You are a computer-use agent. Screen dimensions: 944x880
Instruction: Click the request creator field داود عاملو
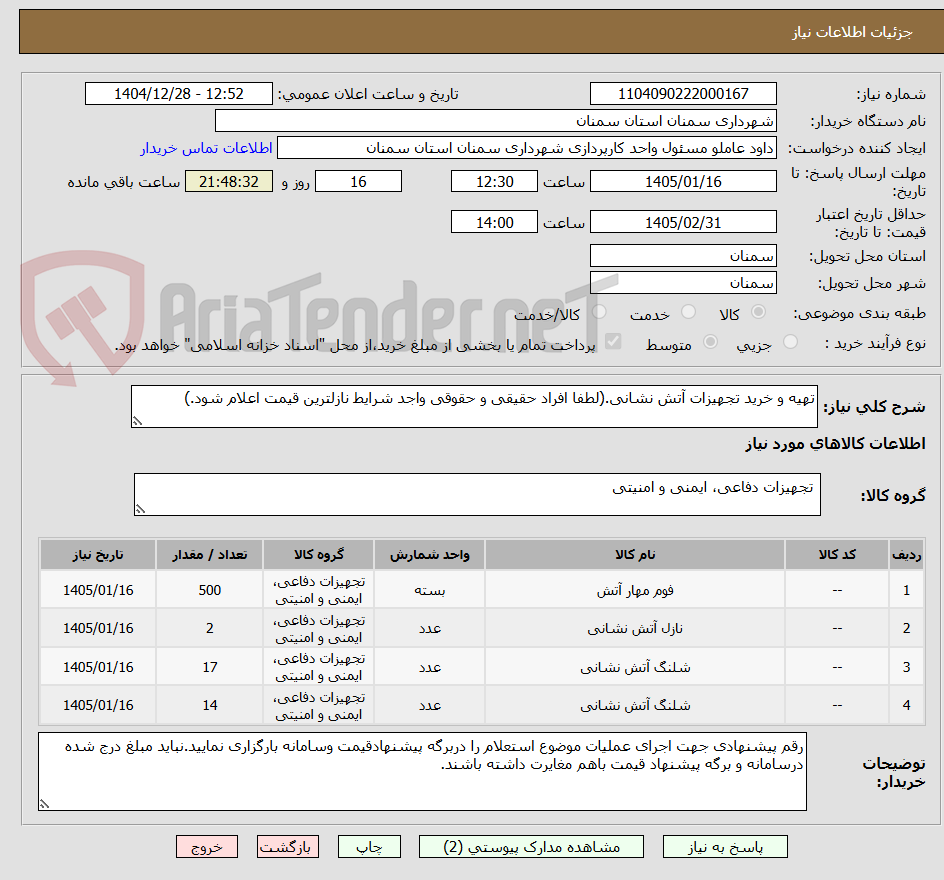click(527, 148)
